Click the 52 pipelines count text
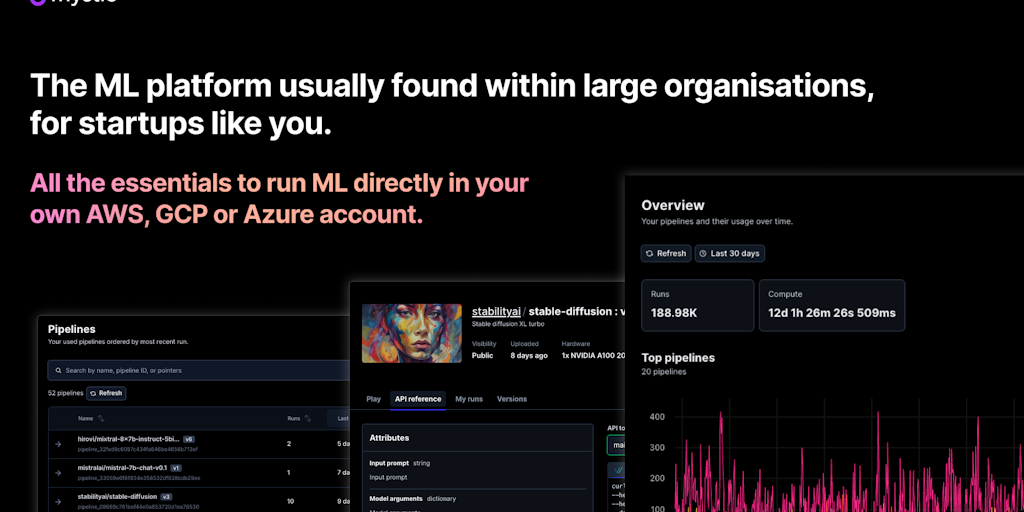1024x512 pixels. pyautogui.click(x=66, y=393)
